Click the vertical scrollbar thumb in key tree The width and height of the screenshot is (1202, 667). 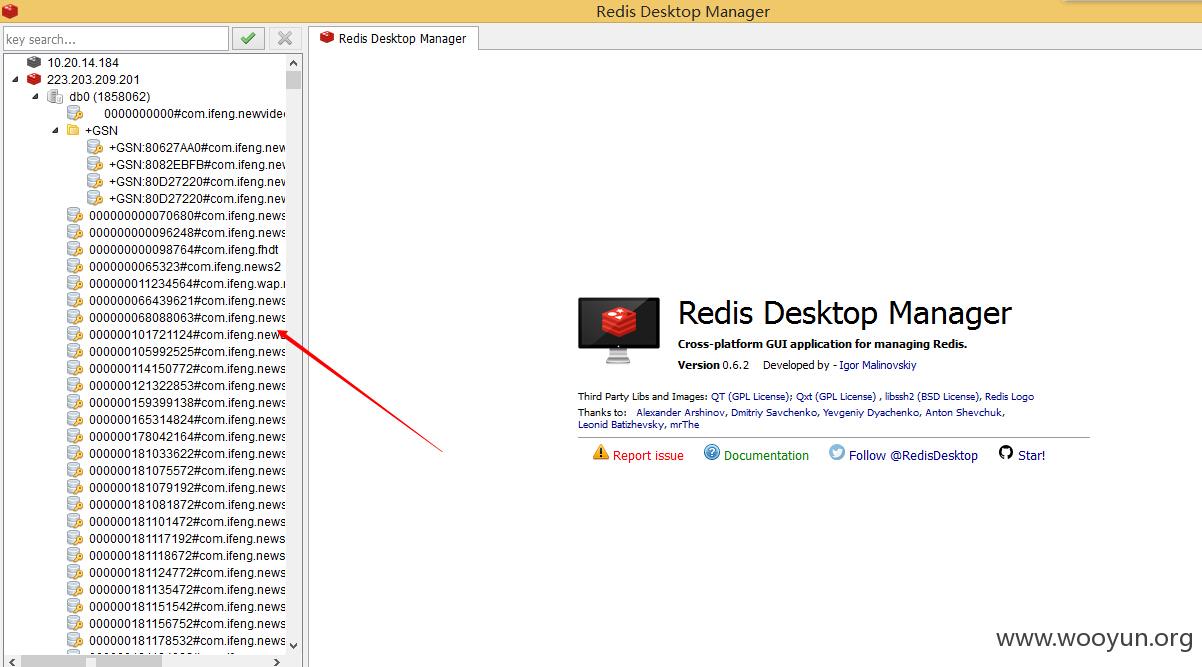[x=293, y=80]
